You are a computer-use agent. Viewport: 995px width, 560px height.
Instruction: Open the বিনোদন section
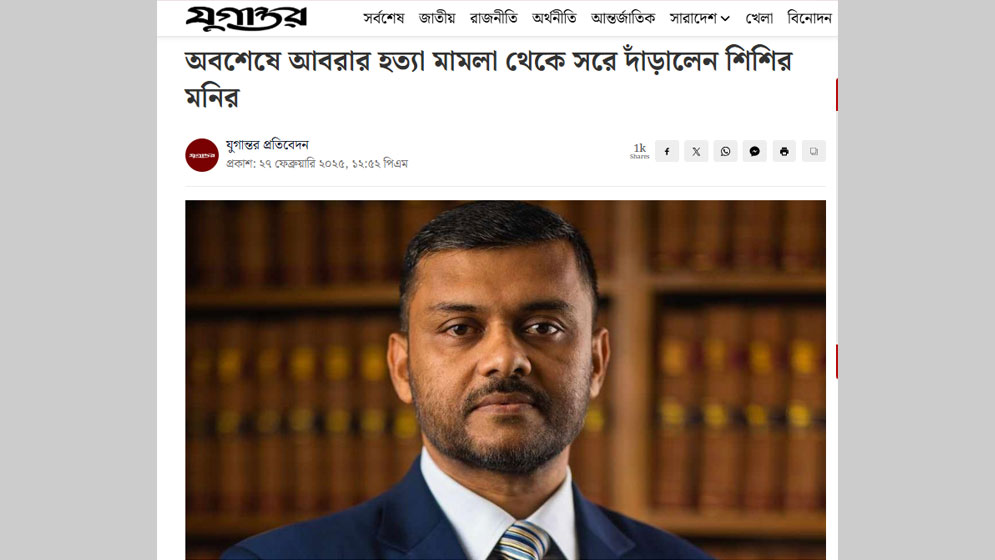pos(809,18)
